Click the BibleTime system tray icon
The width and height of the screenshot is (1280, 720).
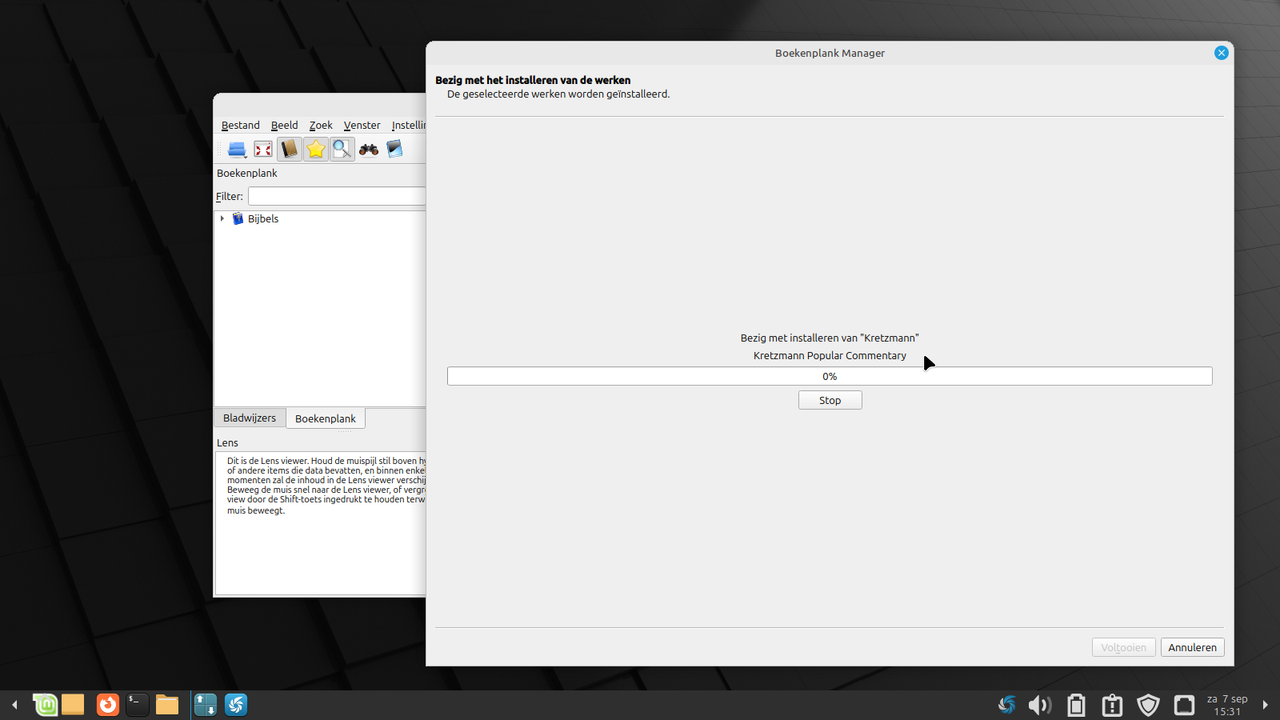click(x=1007, y=705)
